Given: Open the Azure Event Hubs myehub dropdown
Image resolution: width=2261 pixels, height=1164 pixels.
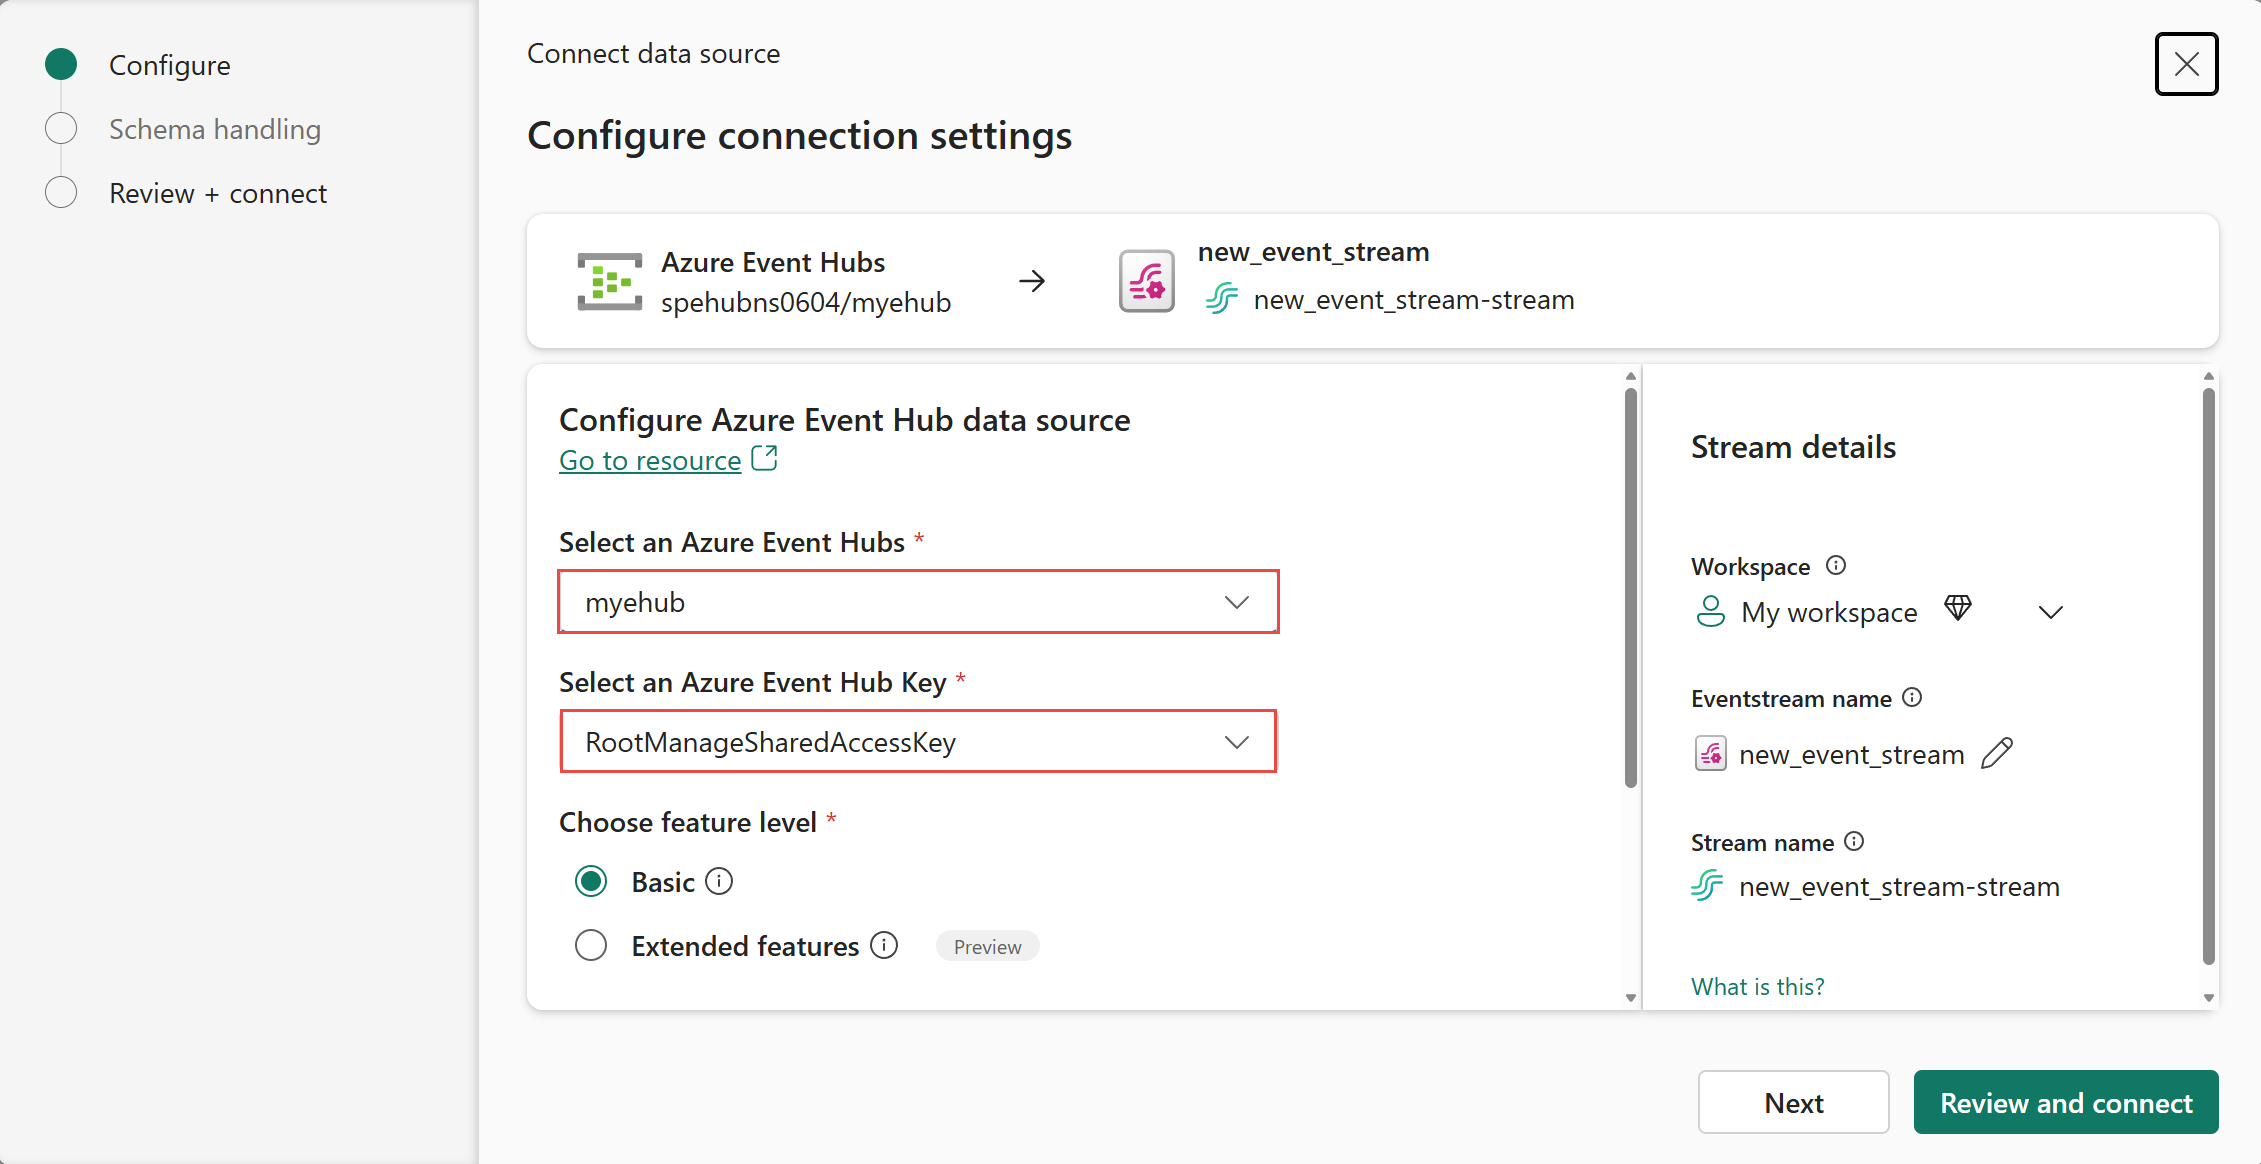Looking at the screenshot, I should (x=918, y=602).
